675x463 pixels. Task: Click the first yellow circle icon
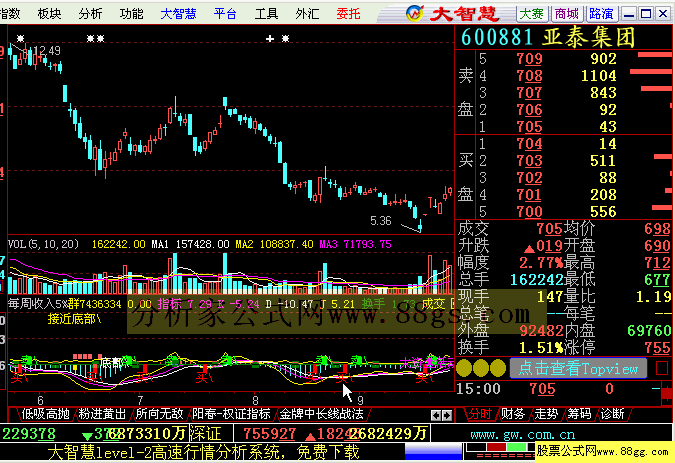pyautogui.click(x=464, y=368)
